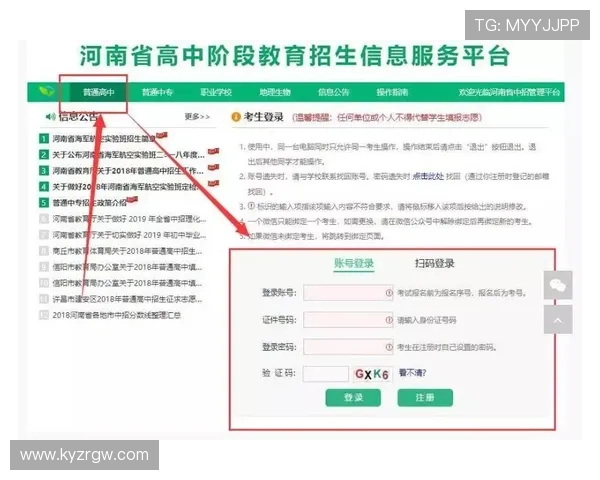
Task: Click the green leaf logo in the navigation bar
Action: (x=46, y=92)
